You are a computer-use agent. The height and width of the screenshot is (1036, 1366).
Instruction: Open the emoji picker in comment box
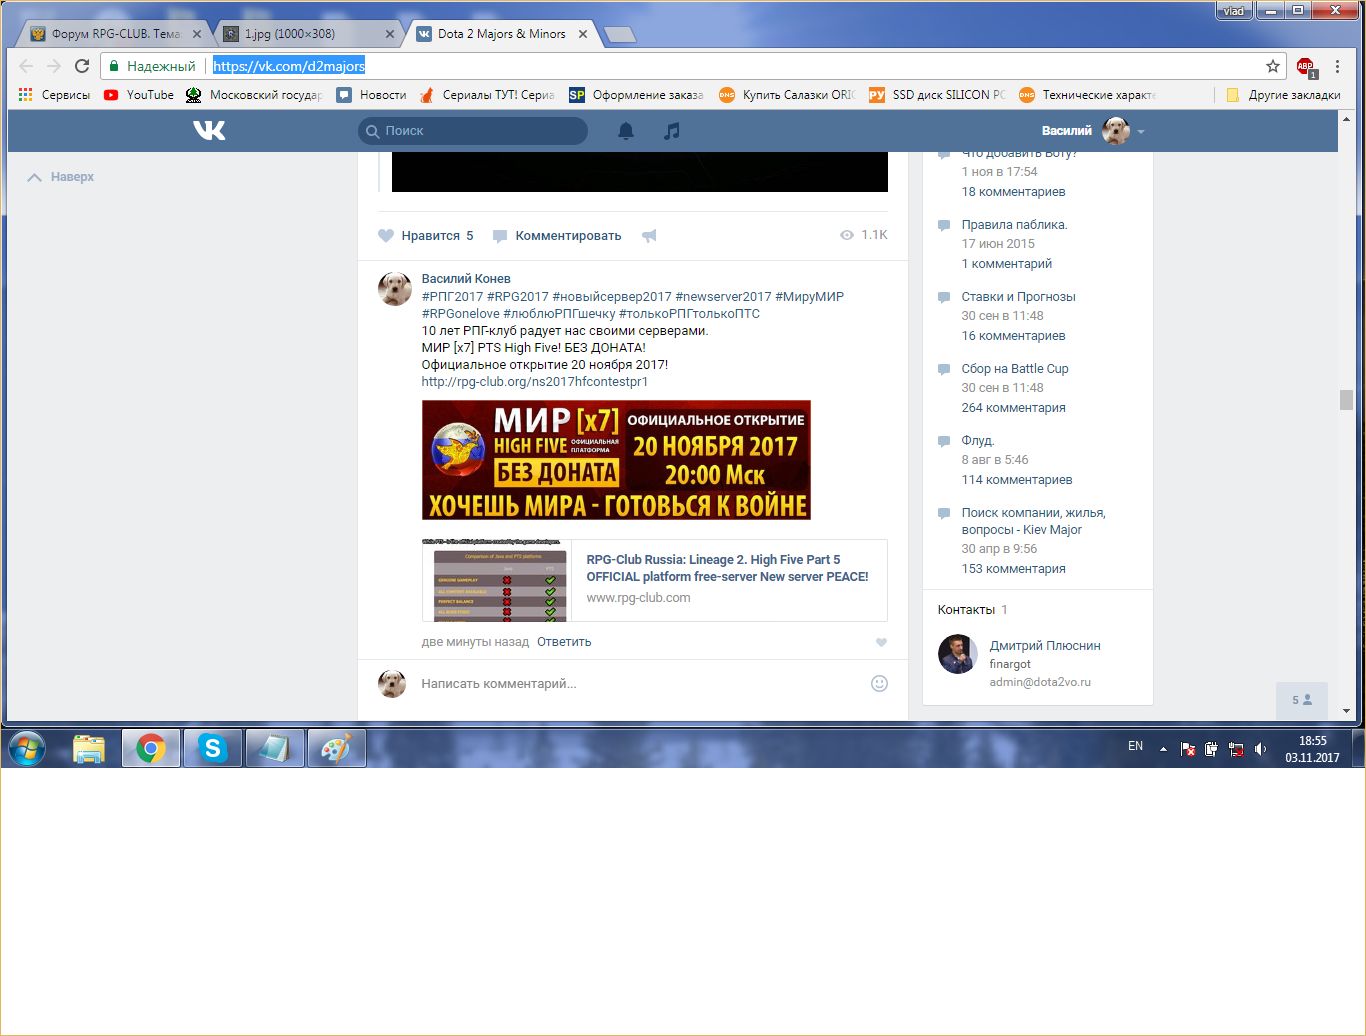coord(879,684)
